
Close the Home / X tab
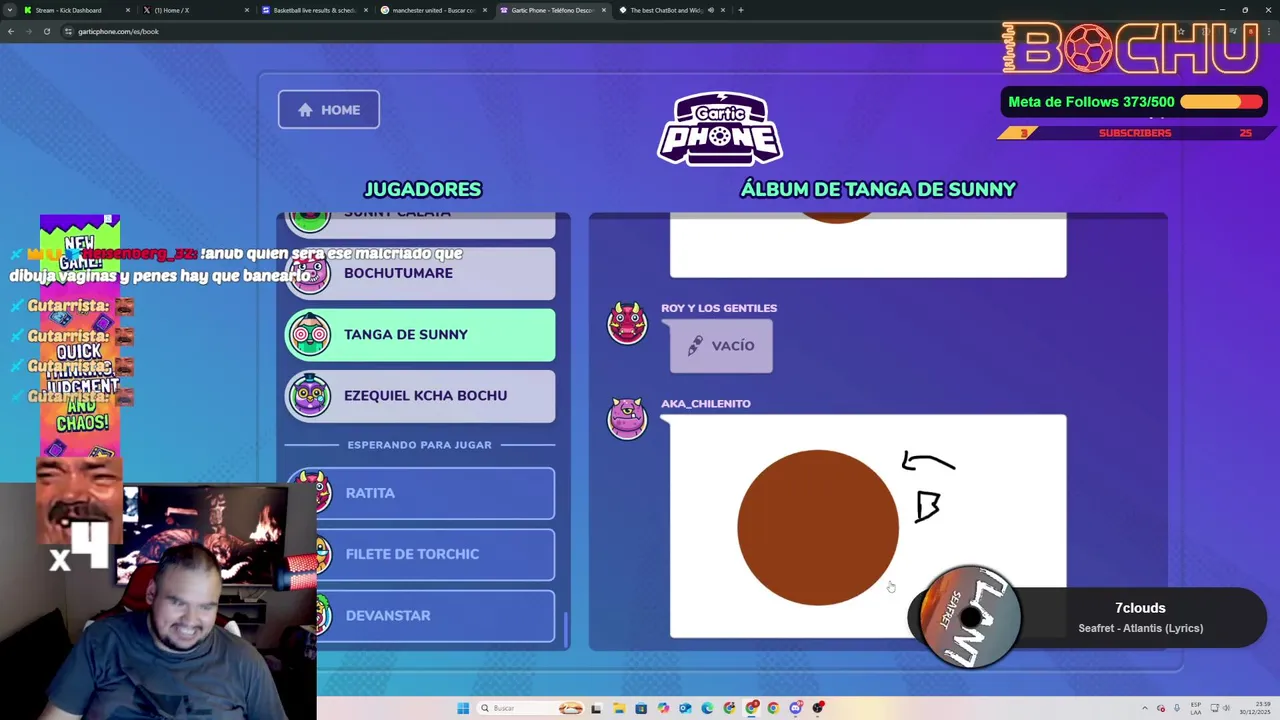click(247, 10)
